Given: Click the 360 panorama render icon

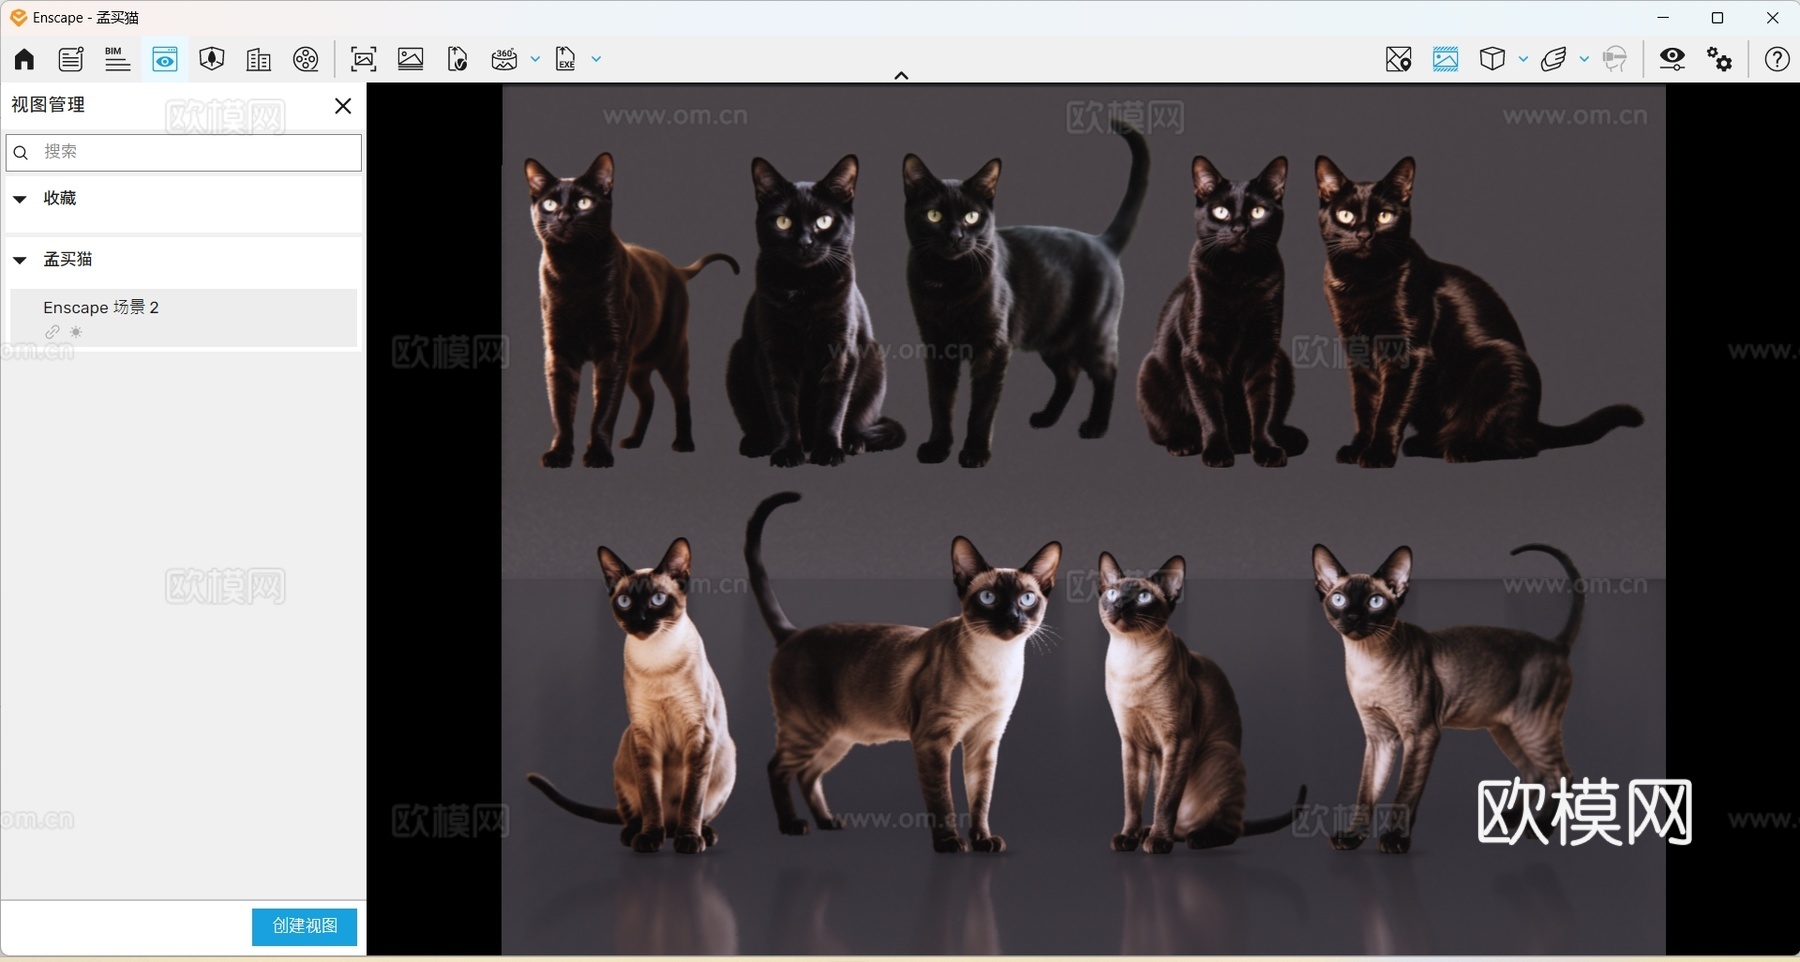Looking at the screenshot, I should click(x=504, y=59).
